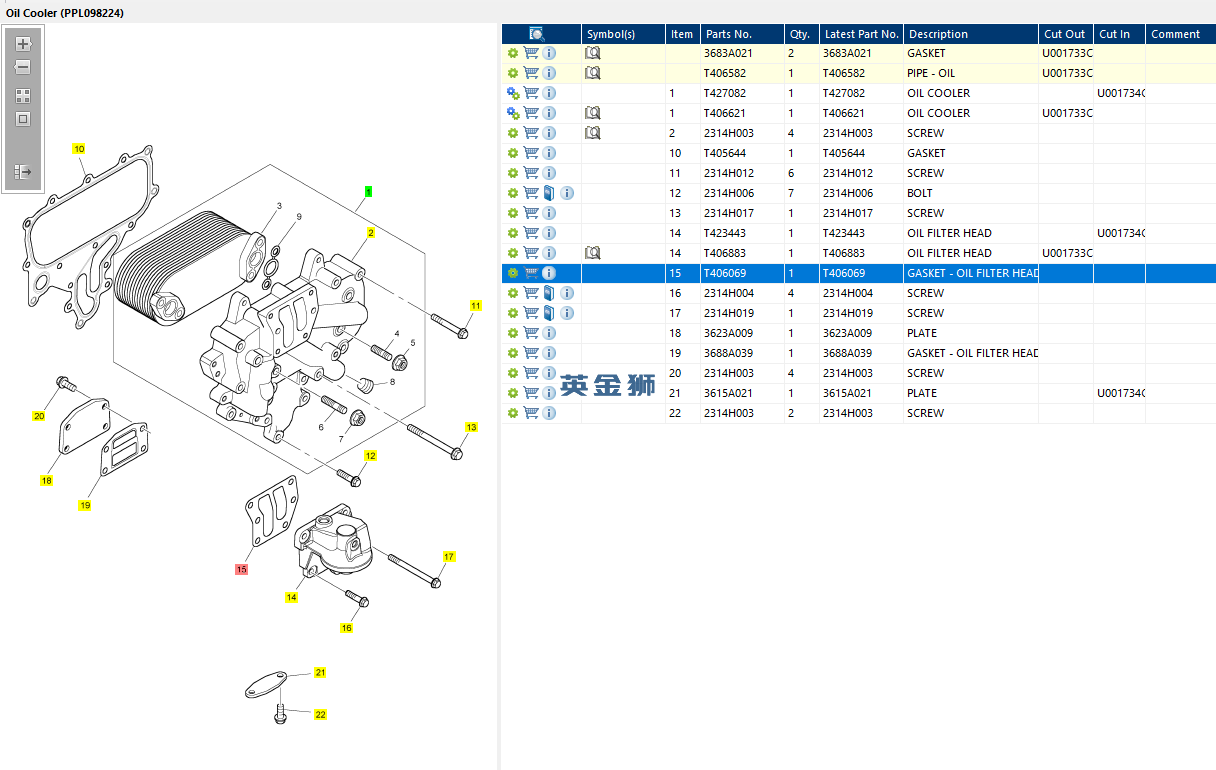Click the single-square fit view icon
This screenshot has height=770, width=1216.
(23, 119)
